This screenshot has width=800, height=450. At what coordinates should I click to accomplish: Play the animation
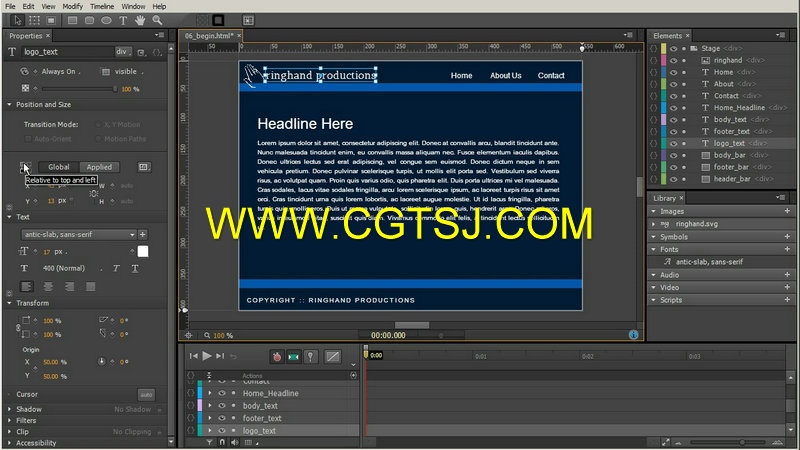click(207, 356)
